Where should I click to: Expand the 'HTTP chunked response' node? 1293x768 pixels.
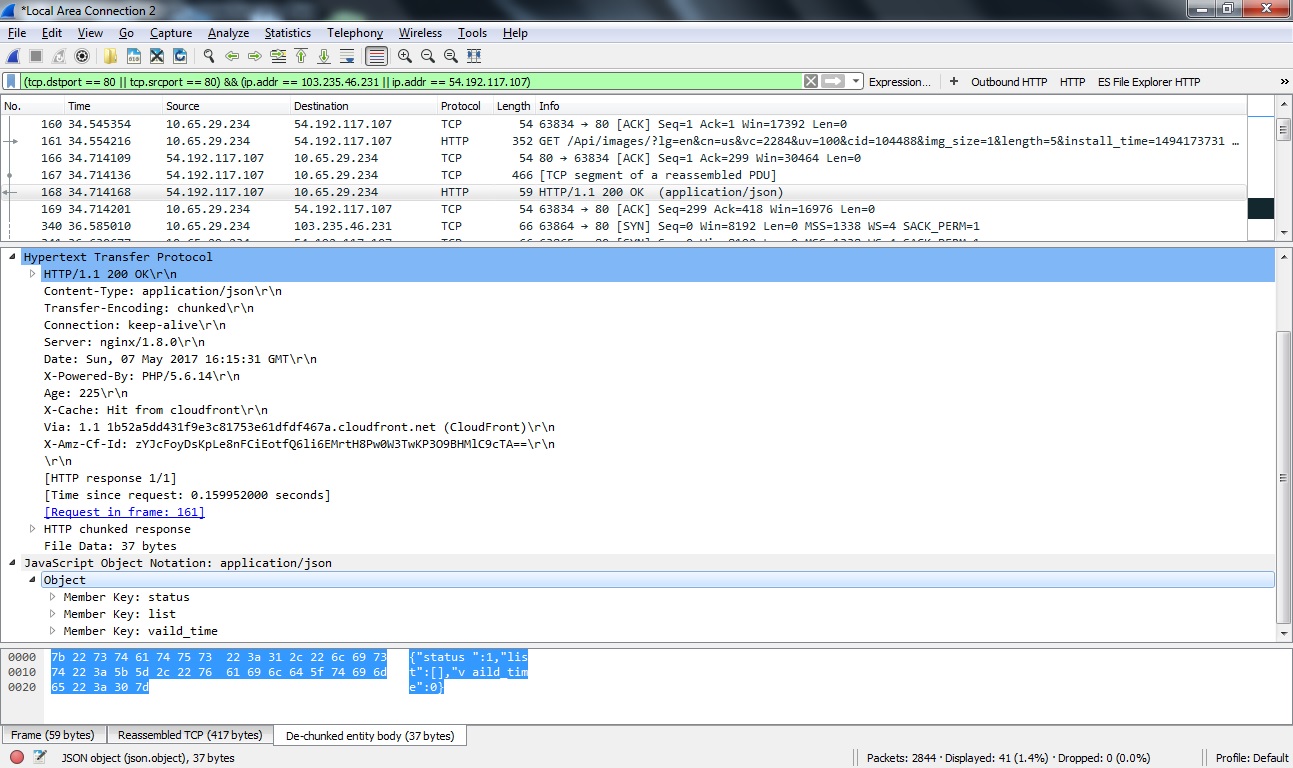33,529
